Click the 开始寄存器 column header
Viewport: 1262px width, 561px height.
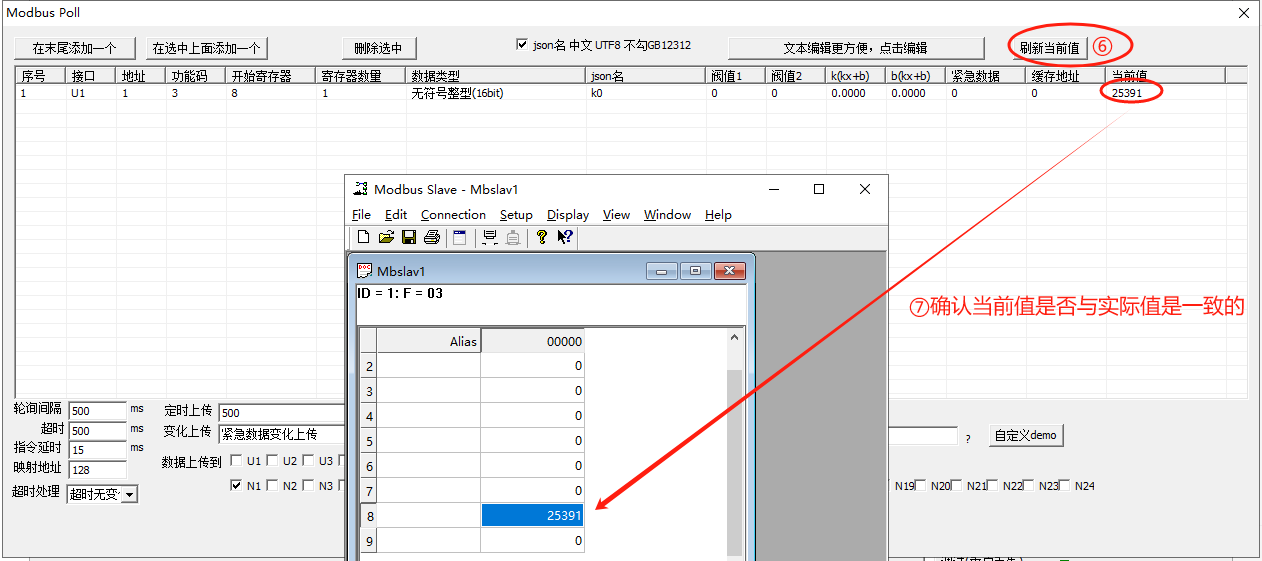tap(271, 75)
